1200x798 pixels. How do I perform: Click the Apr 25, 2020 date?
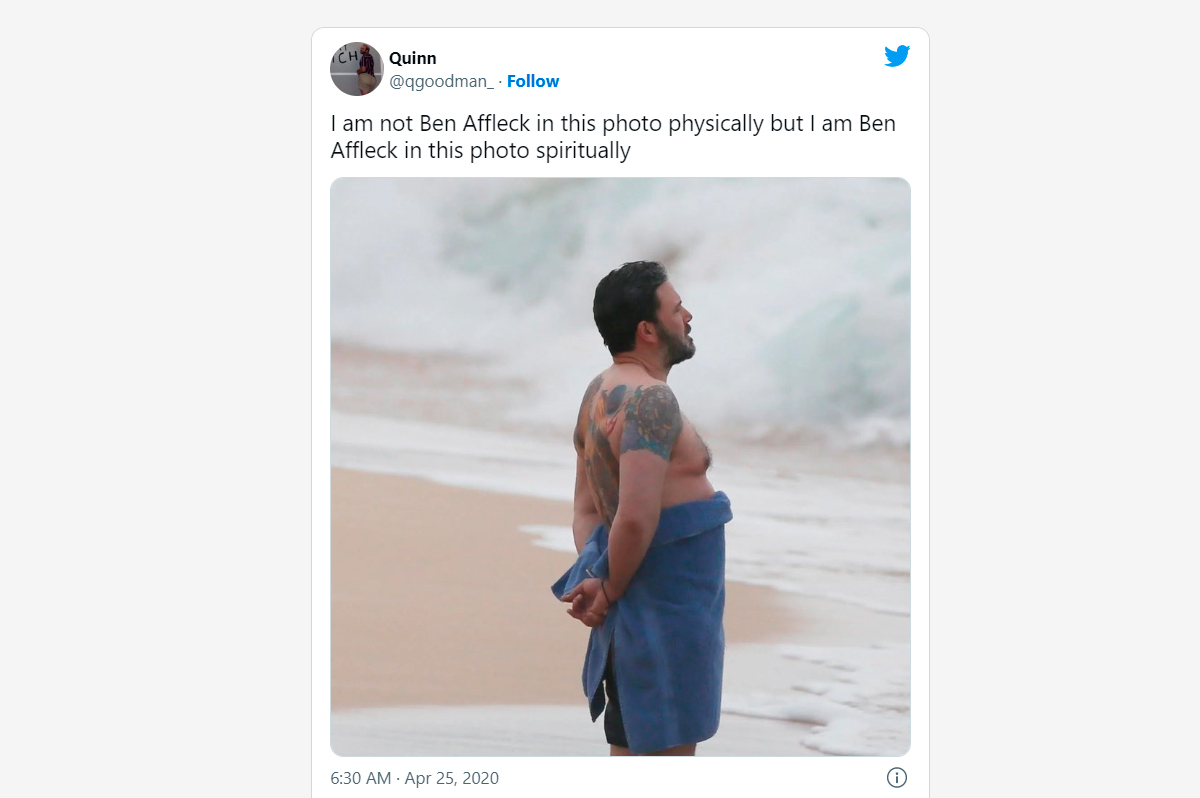pos(453,778)
